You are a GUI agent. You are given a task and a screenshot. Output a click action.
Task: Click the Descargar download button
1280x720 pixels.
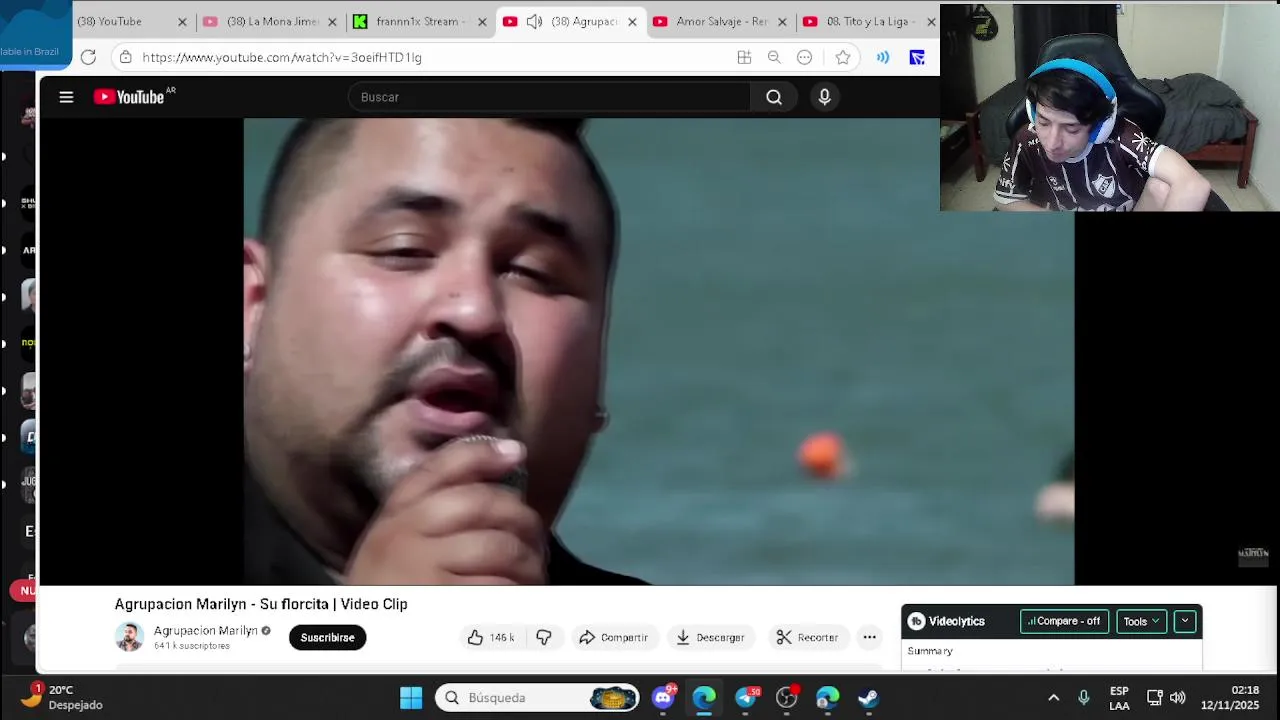pyautogui.click(x=710, y=637)
